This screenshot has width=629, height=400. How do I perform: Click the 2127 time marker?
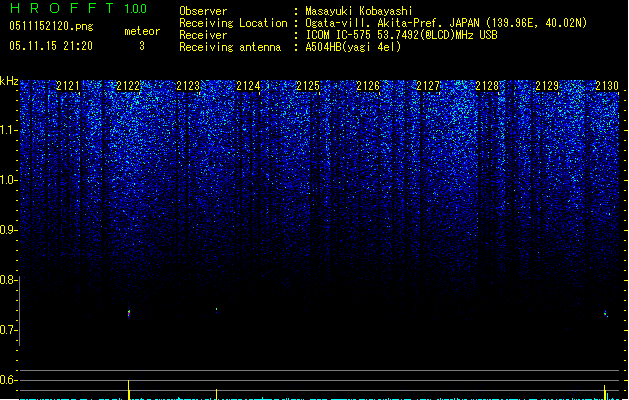click(428, 86)
